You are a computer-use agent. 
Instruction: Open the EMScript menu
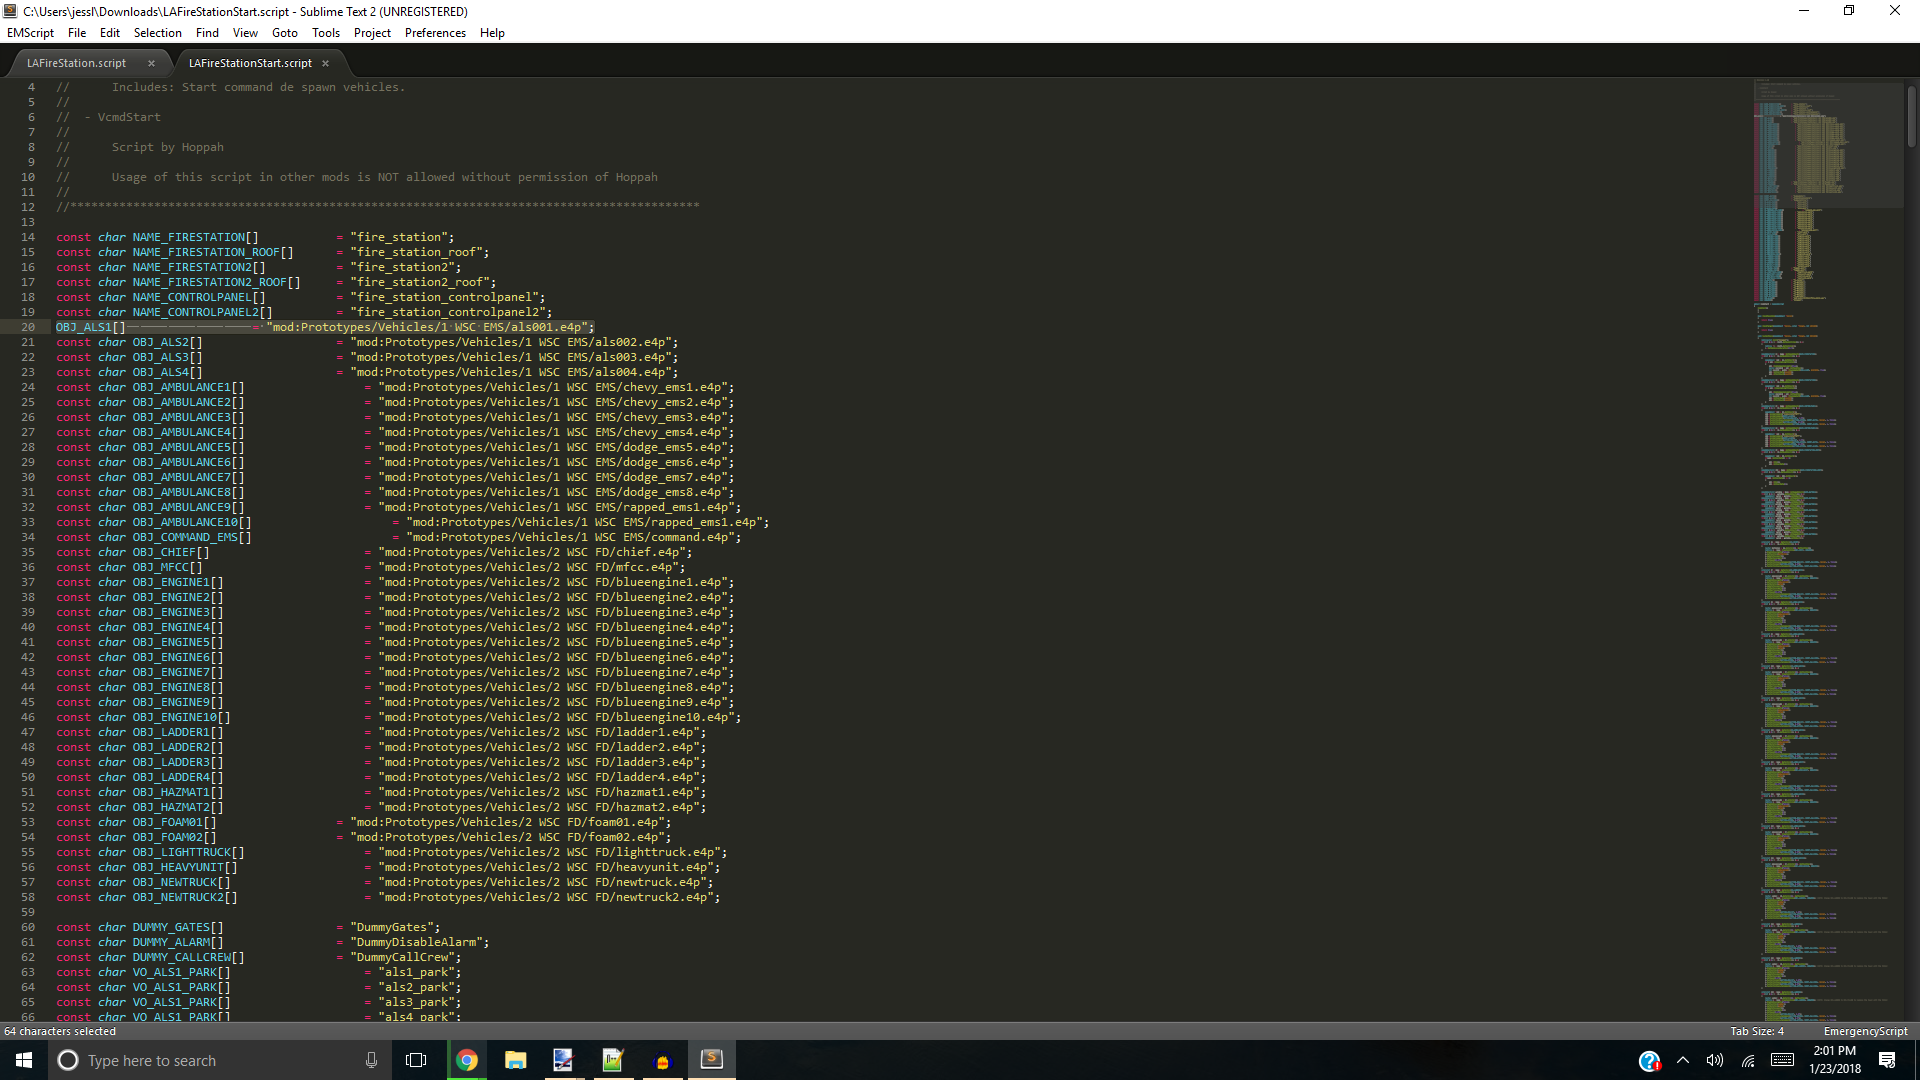[x=31, y=33]
